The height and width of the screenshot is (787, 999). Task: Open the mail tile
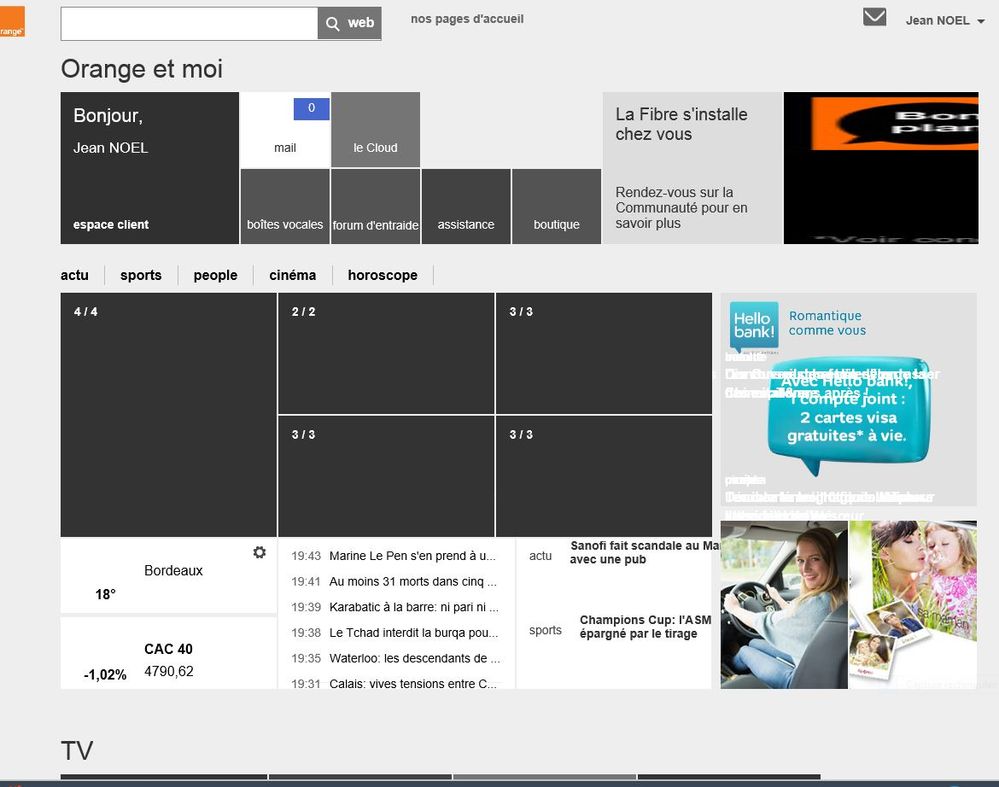(x=285, y=130)
